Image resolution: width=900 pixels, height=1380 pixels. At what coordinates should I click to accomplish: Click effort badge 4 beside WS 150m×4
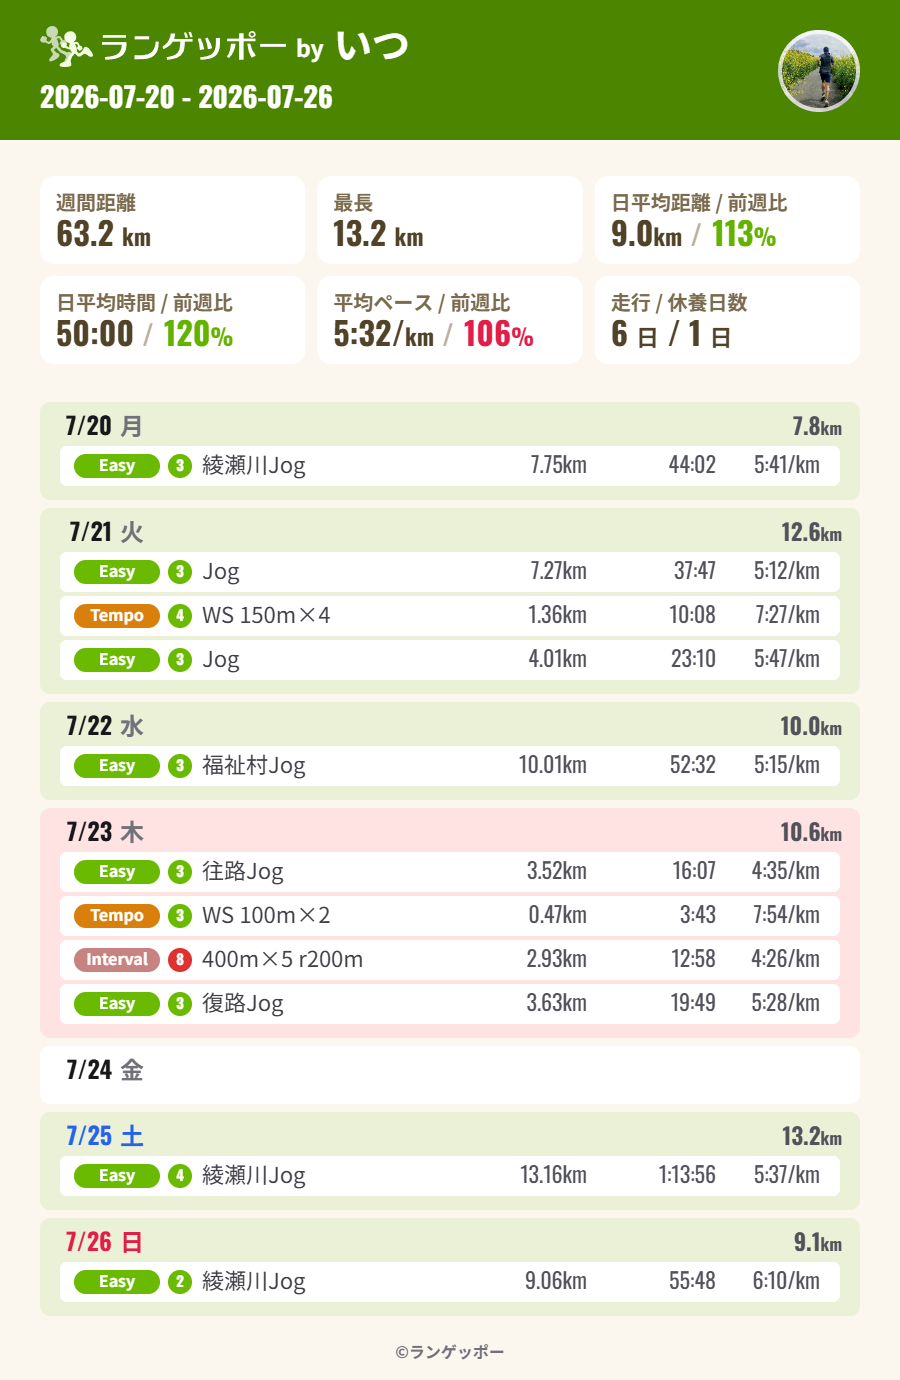[180, 616]
